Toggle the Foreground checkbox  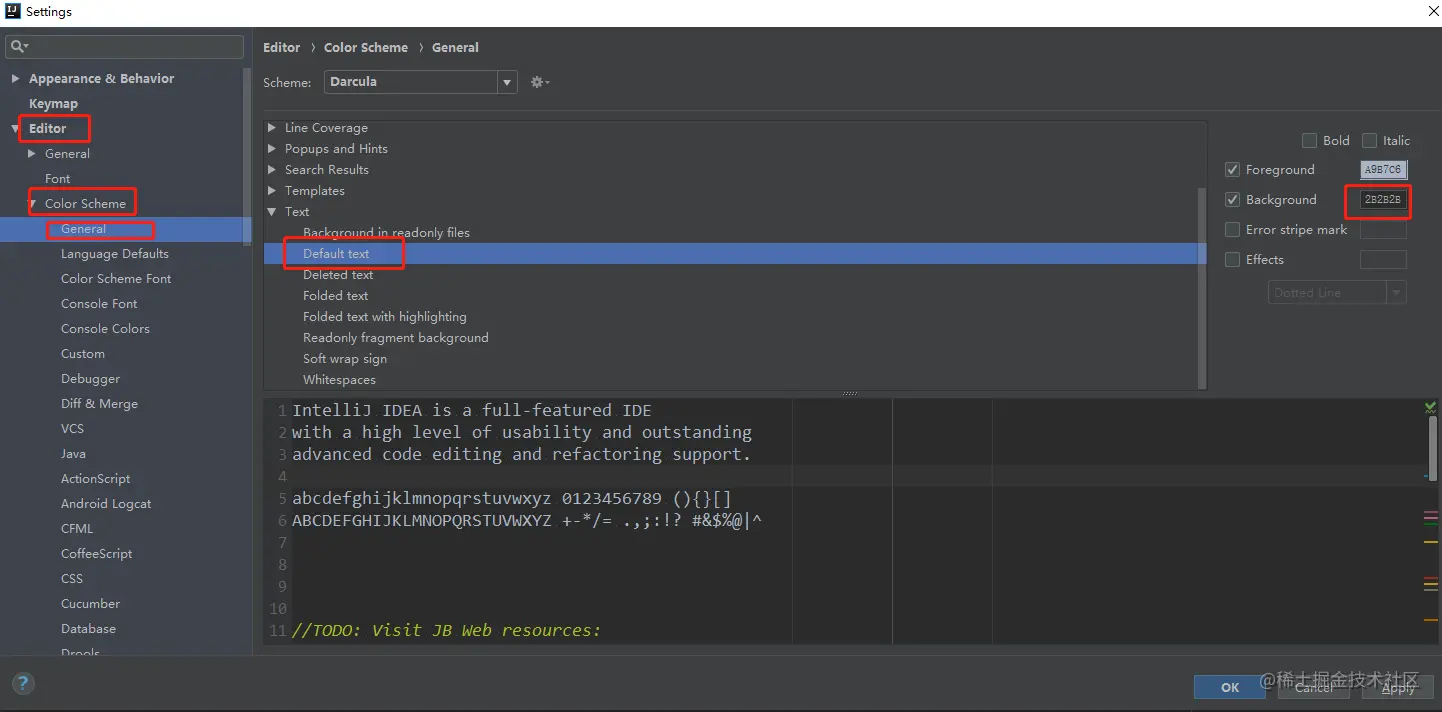click(1232, 170)
